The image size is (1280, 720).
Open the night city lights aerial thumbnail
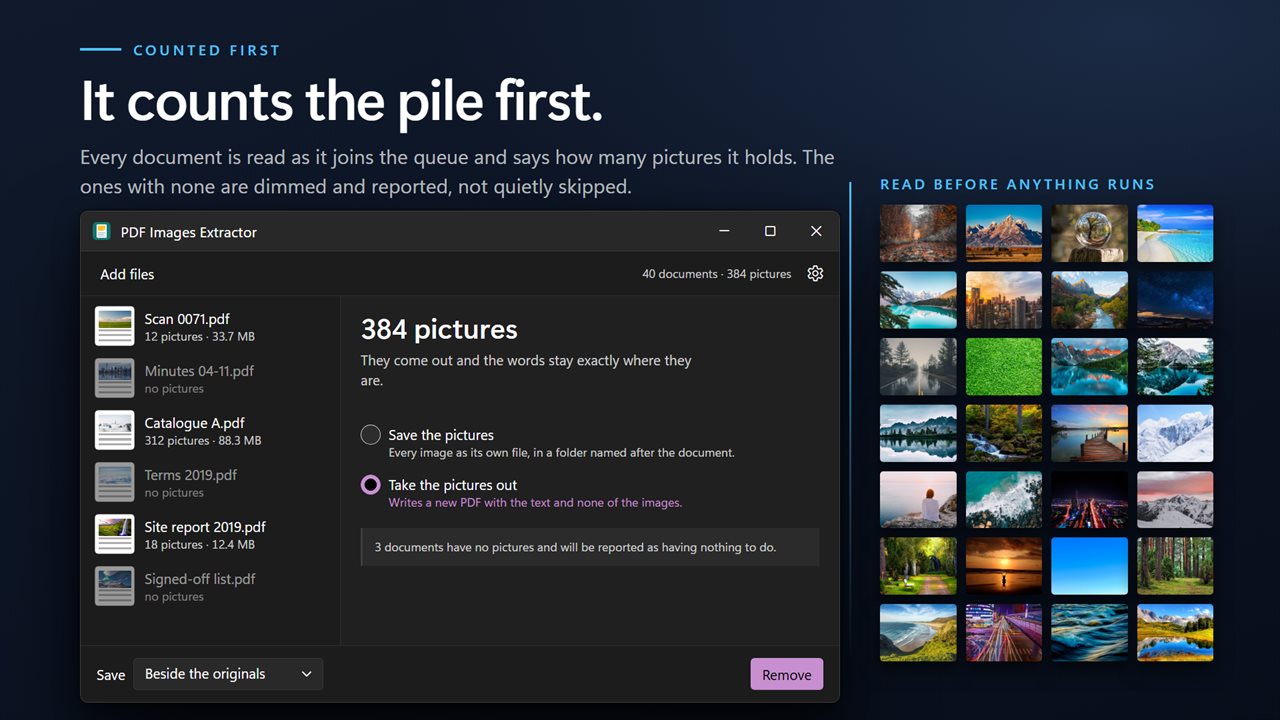point(1090,499)
